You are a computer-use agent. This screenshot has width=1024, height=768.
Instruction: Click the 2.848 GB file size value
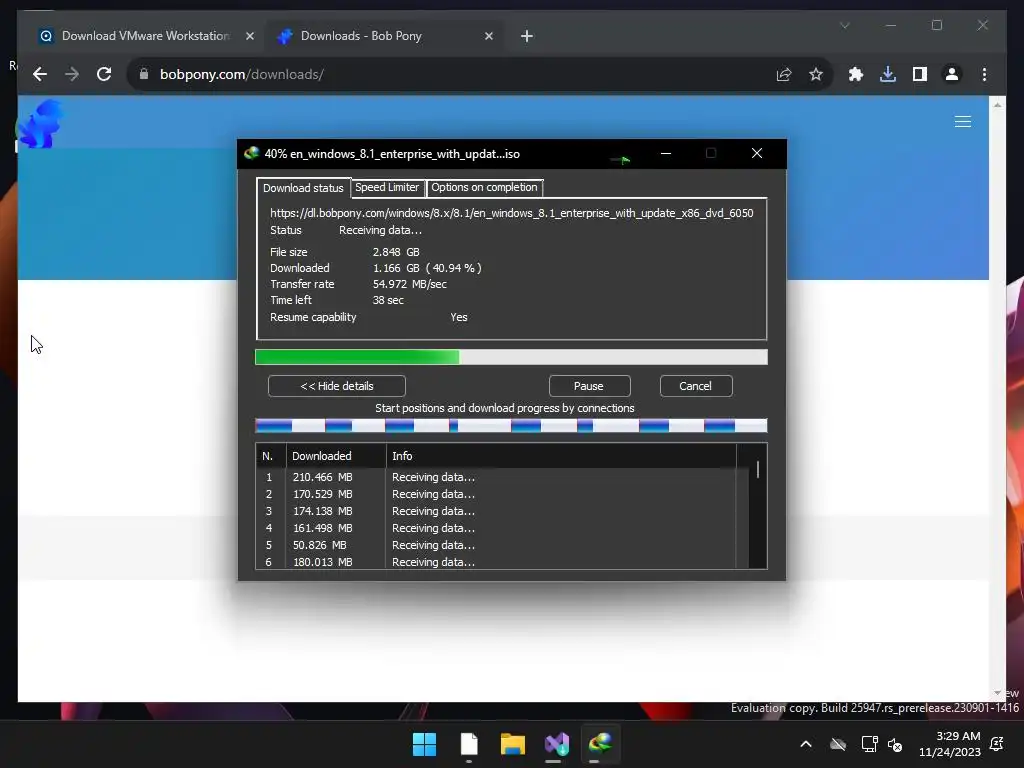pyautogui.click(x=396, y=252)
